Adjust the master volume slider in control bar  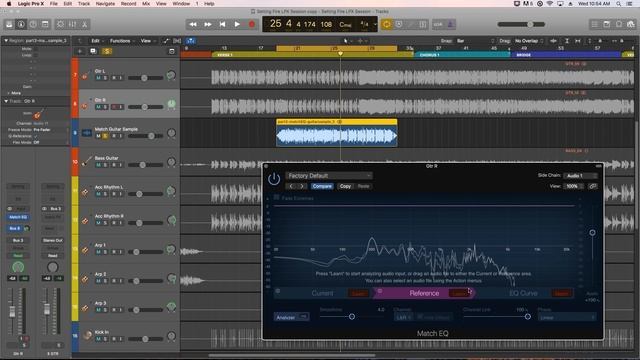530,24
